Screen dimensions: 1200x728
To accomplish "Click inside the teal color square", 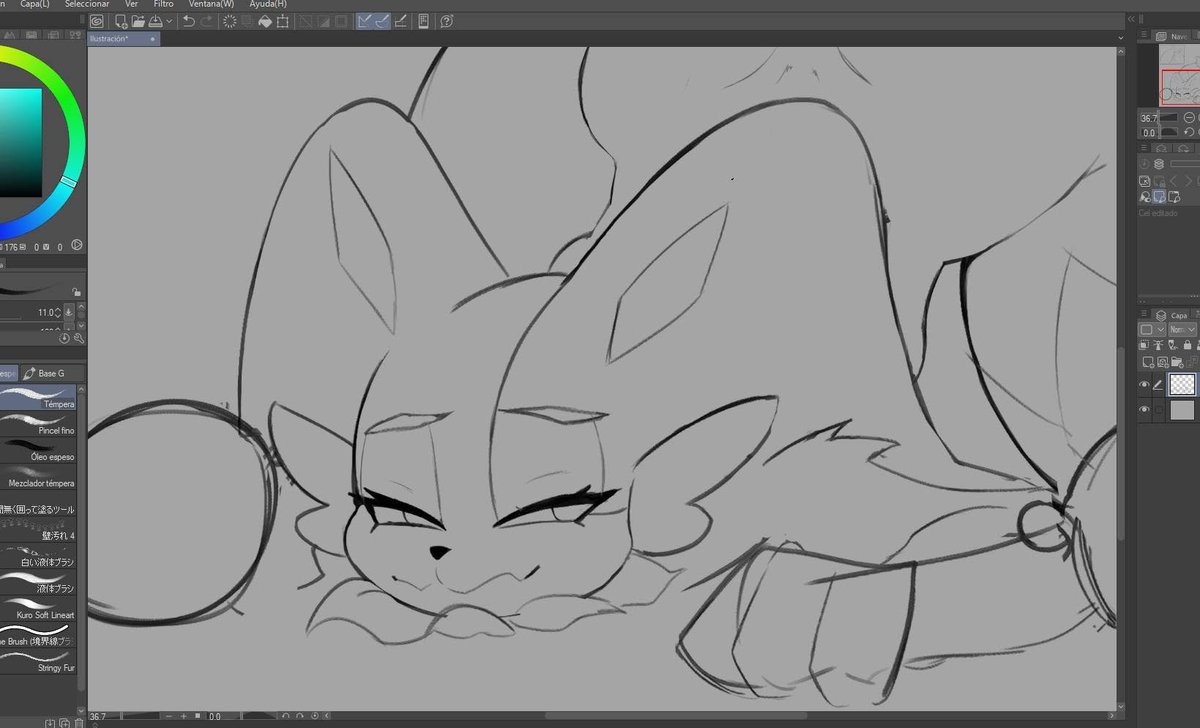I will pos(20,142).
